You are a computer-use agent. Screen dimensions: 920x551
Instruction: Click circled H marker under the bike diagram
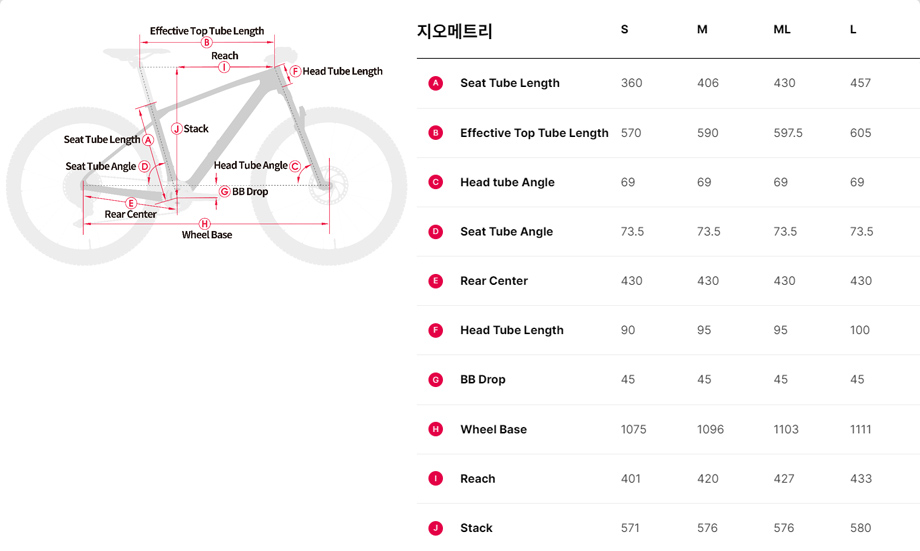pyautogui.click(x=205, y=223)
